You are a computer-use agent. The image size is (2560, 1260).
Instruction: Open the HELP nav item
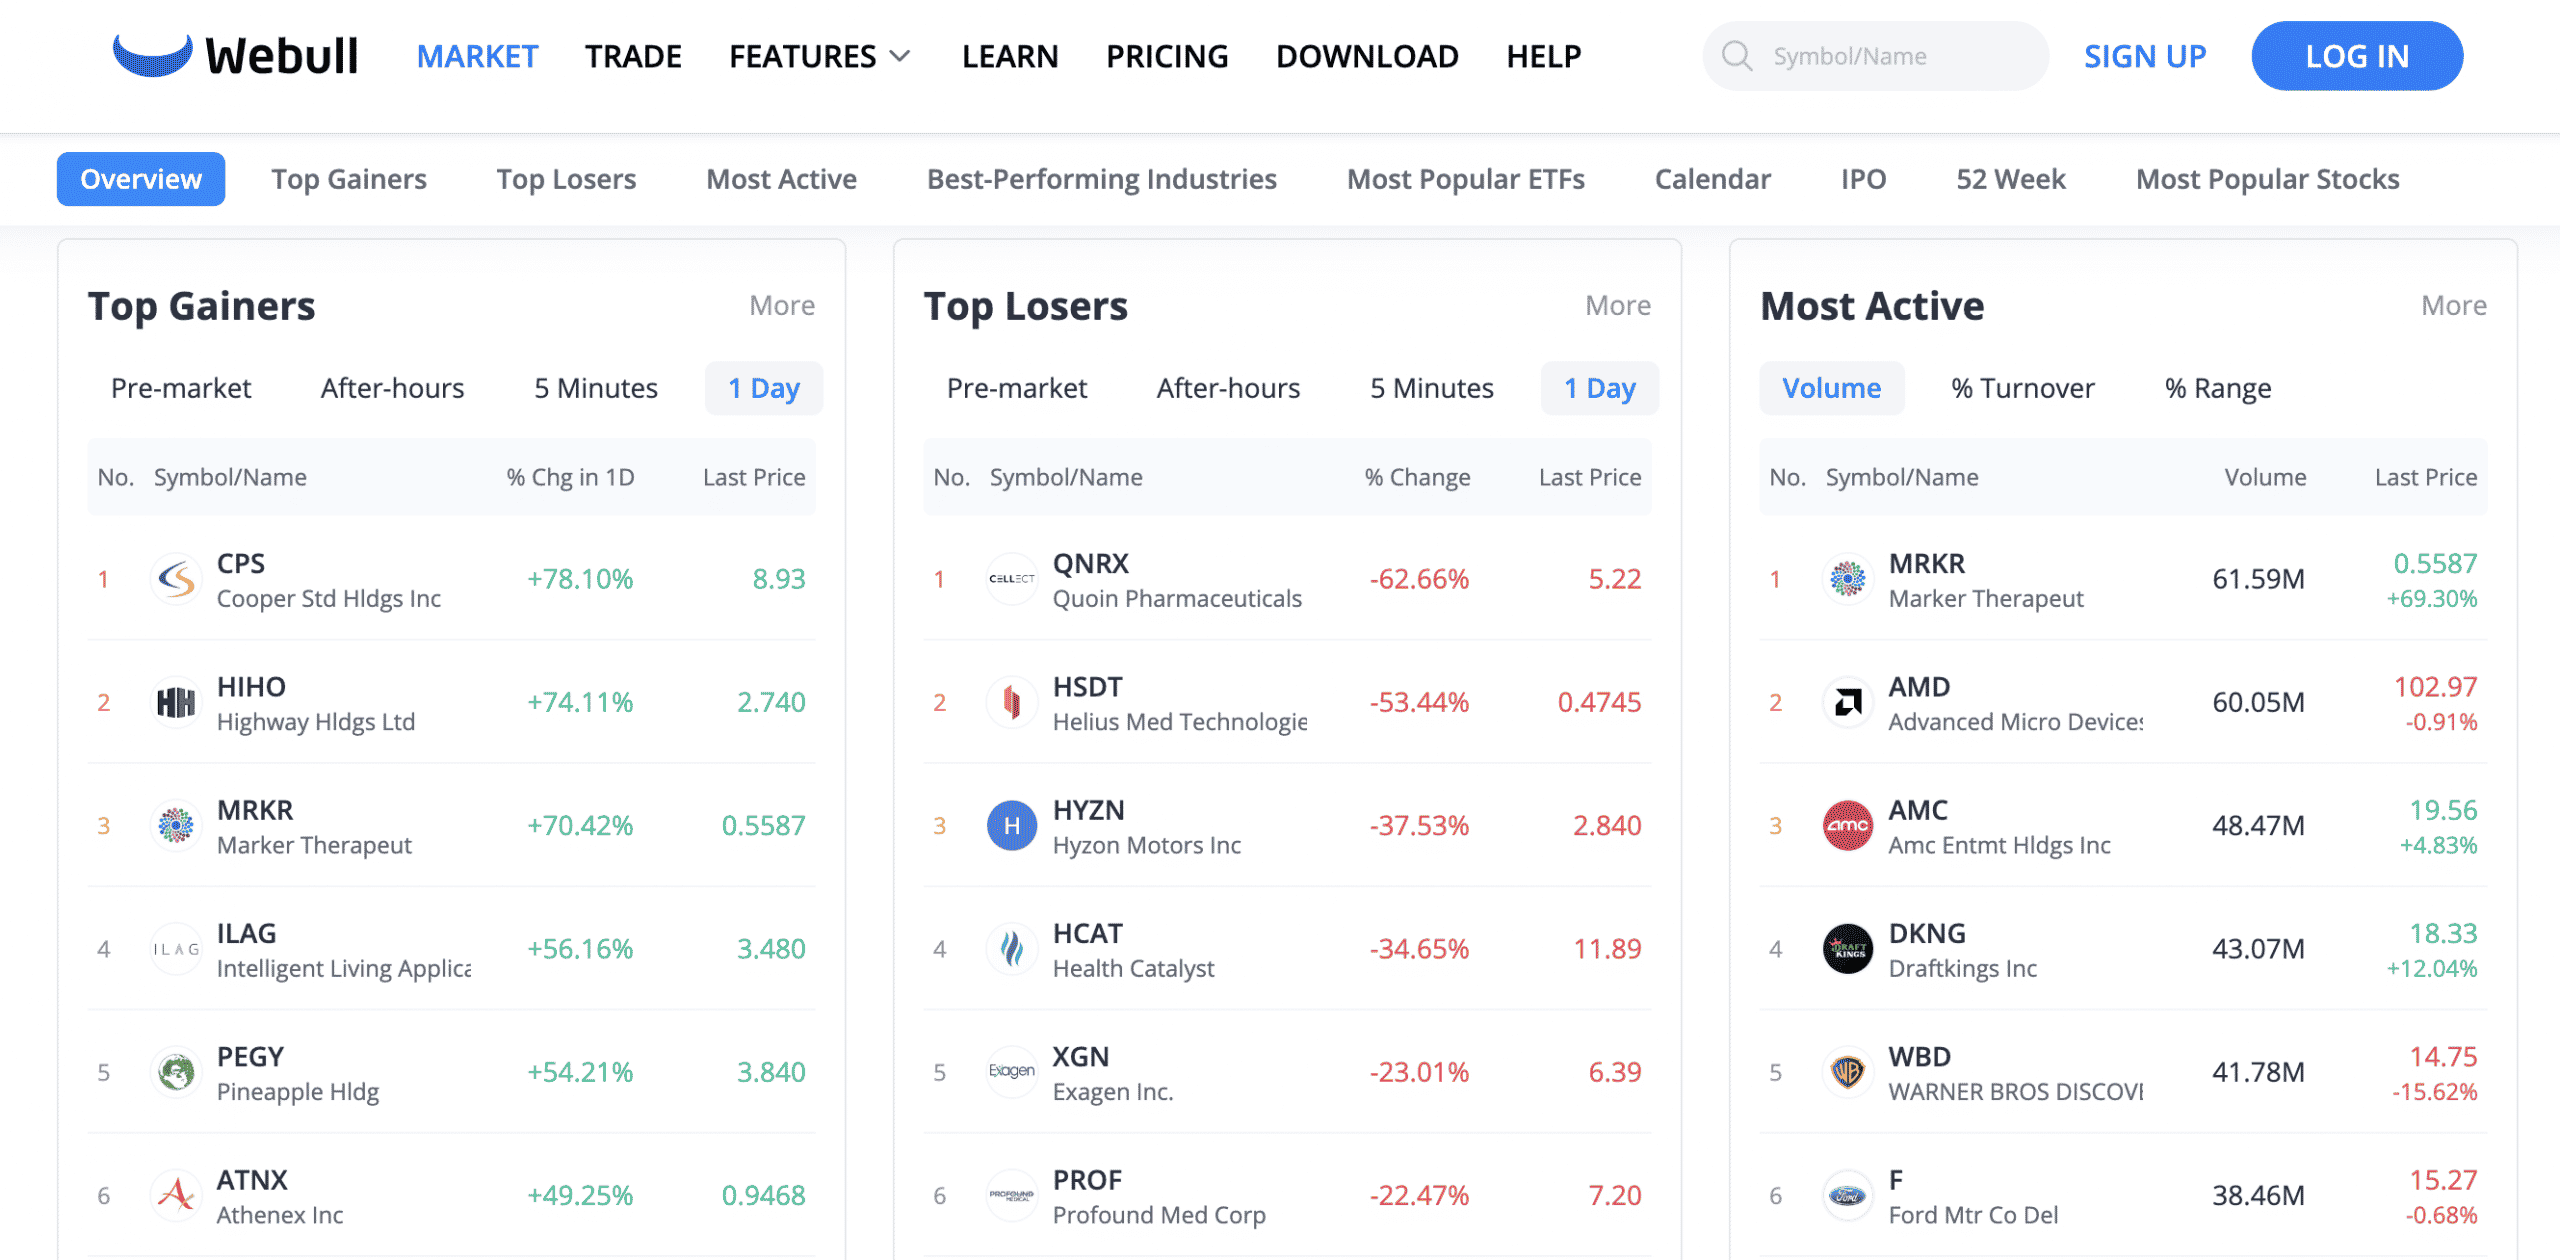[1544, 56]
